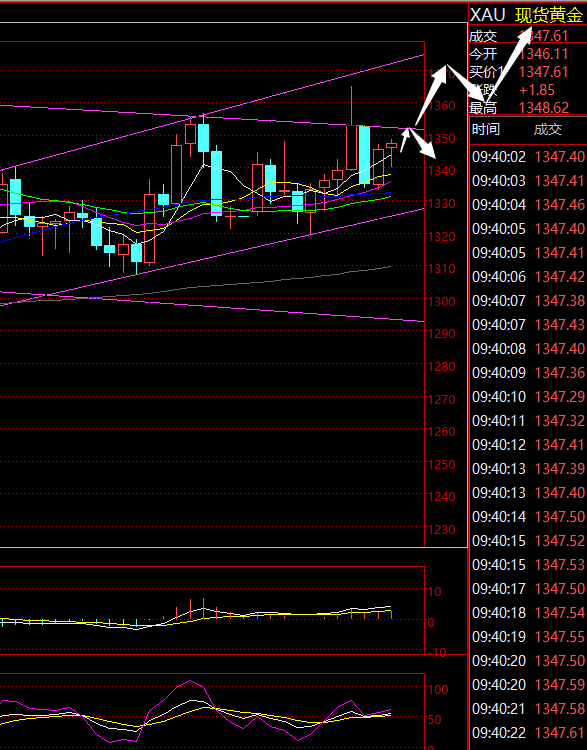Click the 现货黄金 instrument name
This screenshot has width=587, height=750.
click(549, 15)
